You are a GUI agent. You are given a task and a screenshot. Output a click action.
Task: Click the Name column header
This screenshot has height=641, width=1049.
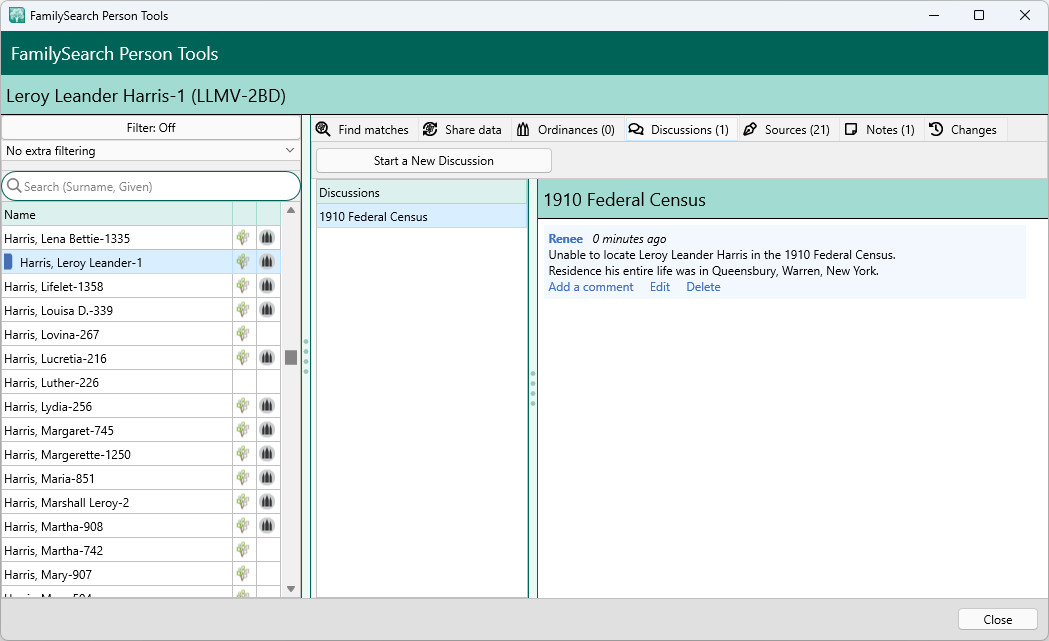click(117, 215)
